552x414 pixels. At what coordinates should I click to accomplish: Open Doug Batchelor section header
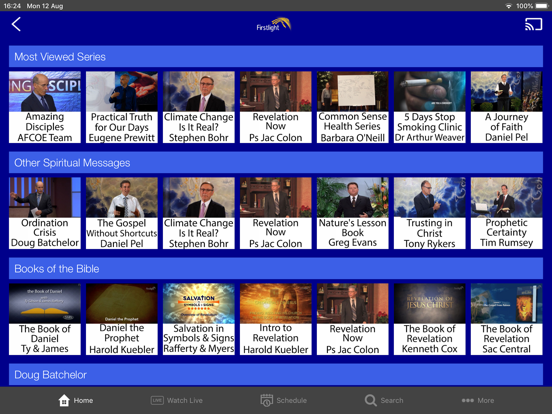[x=276, y=375]
